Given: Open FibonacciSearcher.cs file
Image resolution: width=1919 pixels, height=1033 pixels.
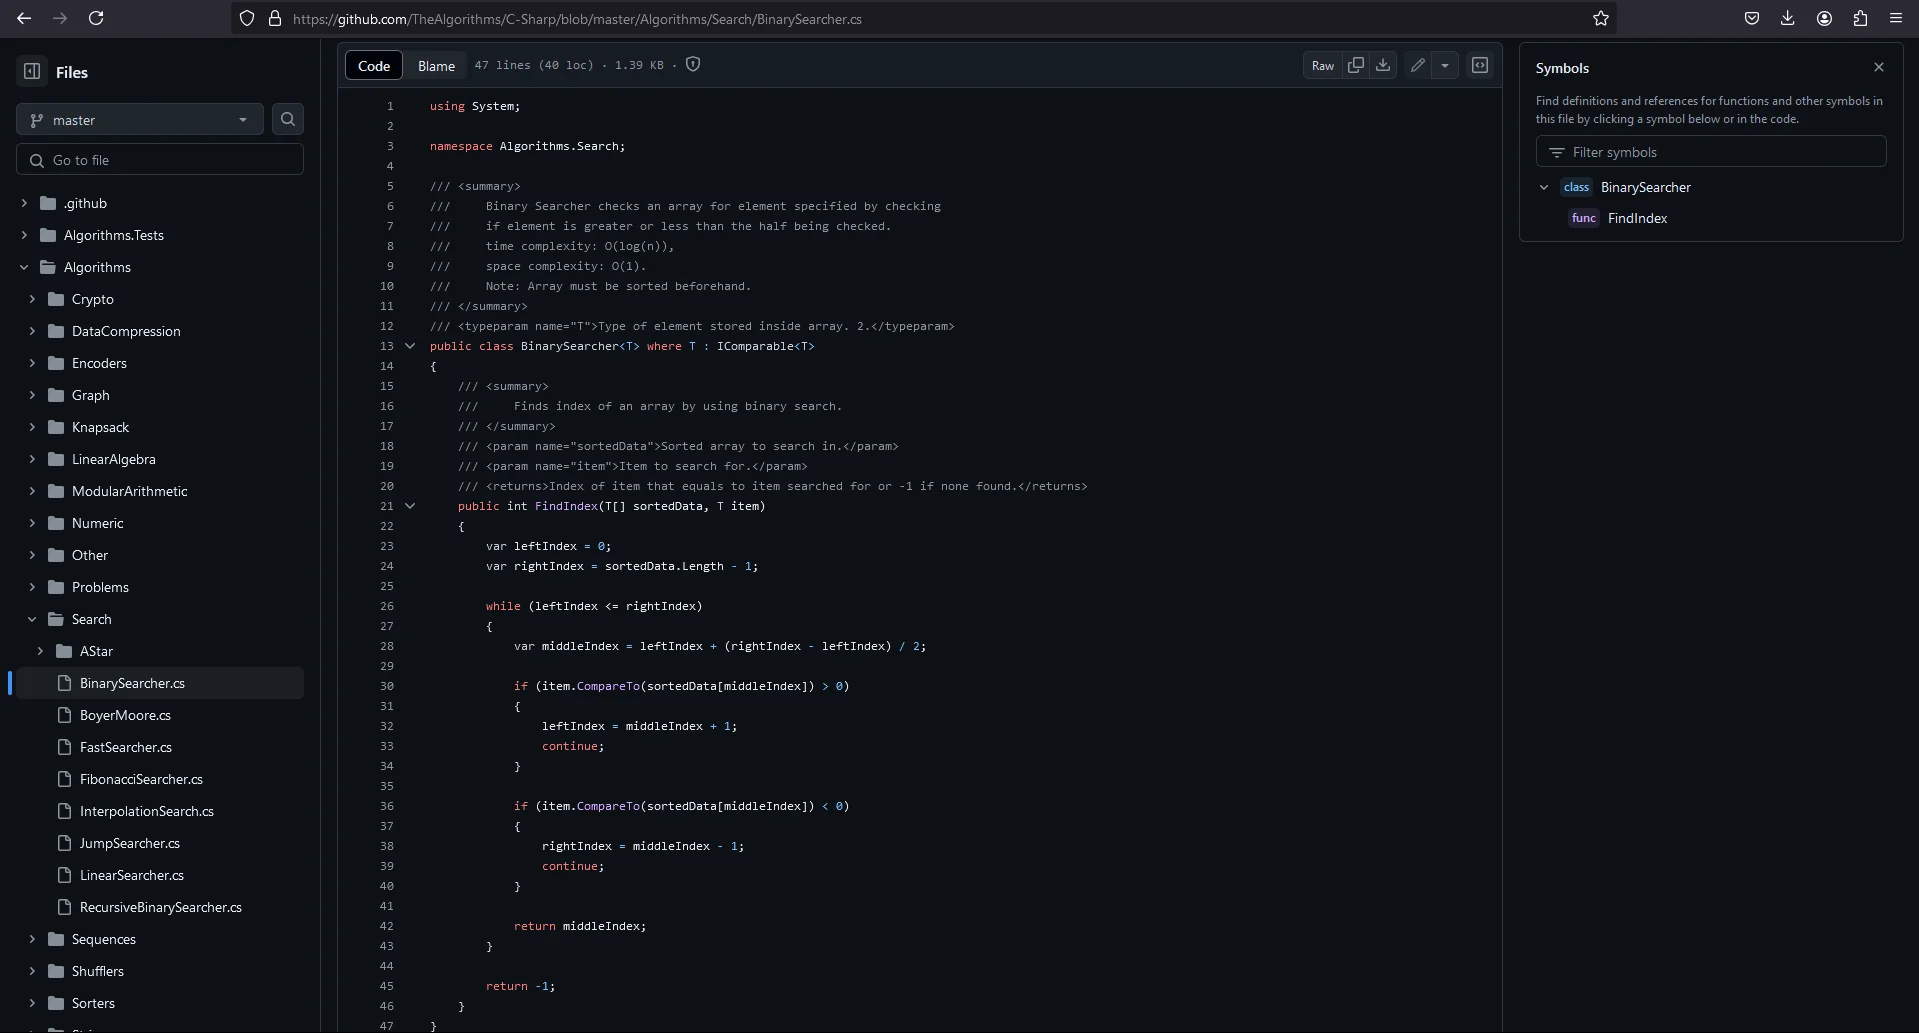Looking at the screenshot, I should click(x=141, y=779).
